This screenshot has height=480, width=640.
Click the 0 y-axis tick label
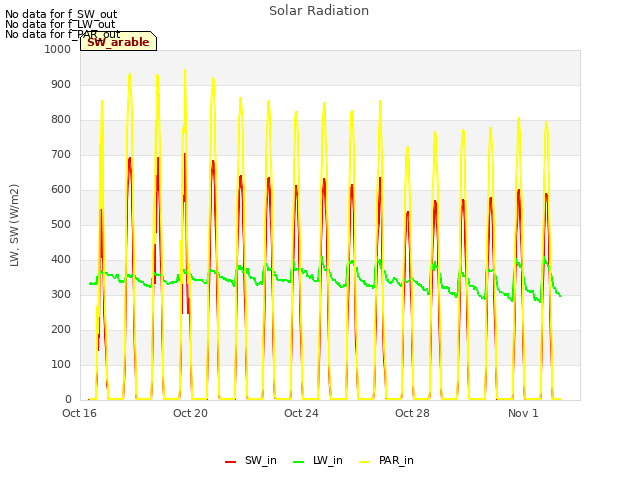tap(68, 400)
